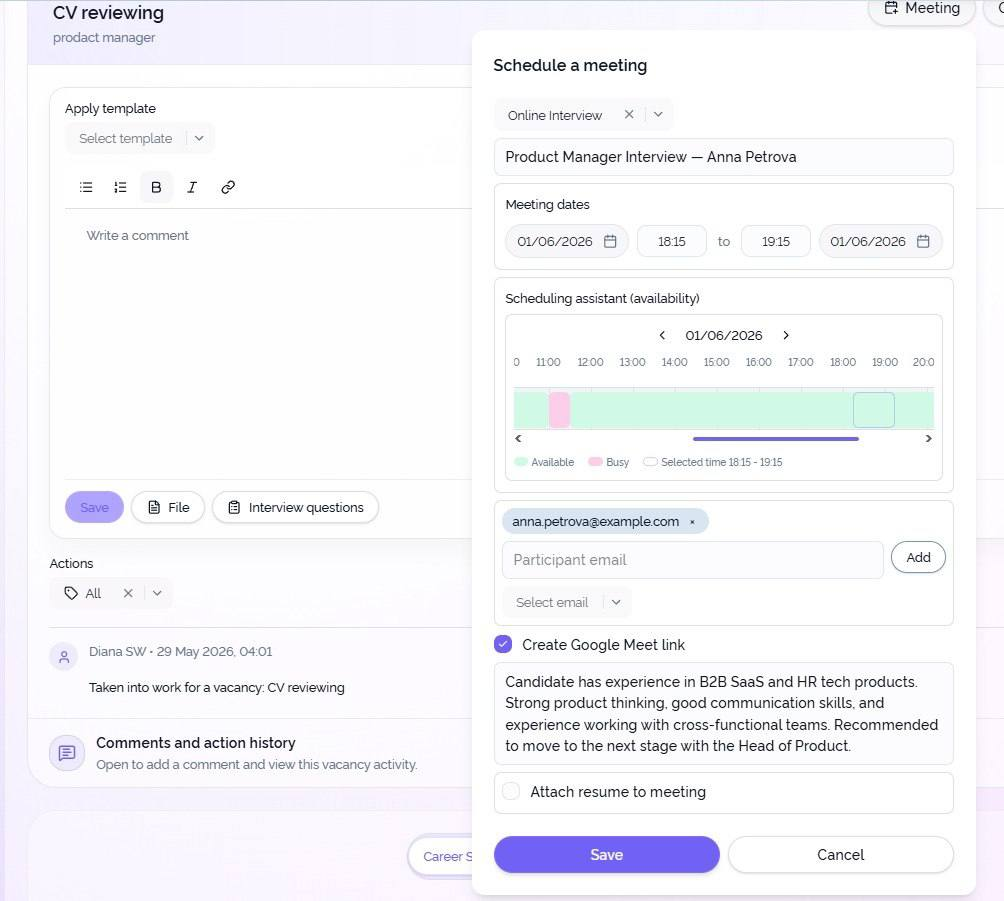
Task: Open the end date calendar picker
Action: 923,241
